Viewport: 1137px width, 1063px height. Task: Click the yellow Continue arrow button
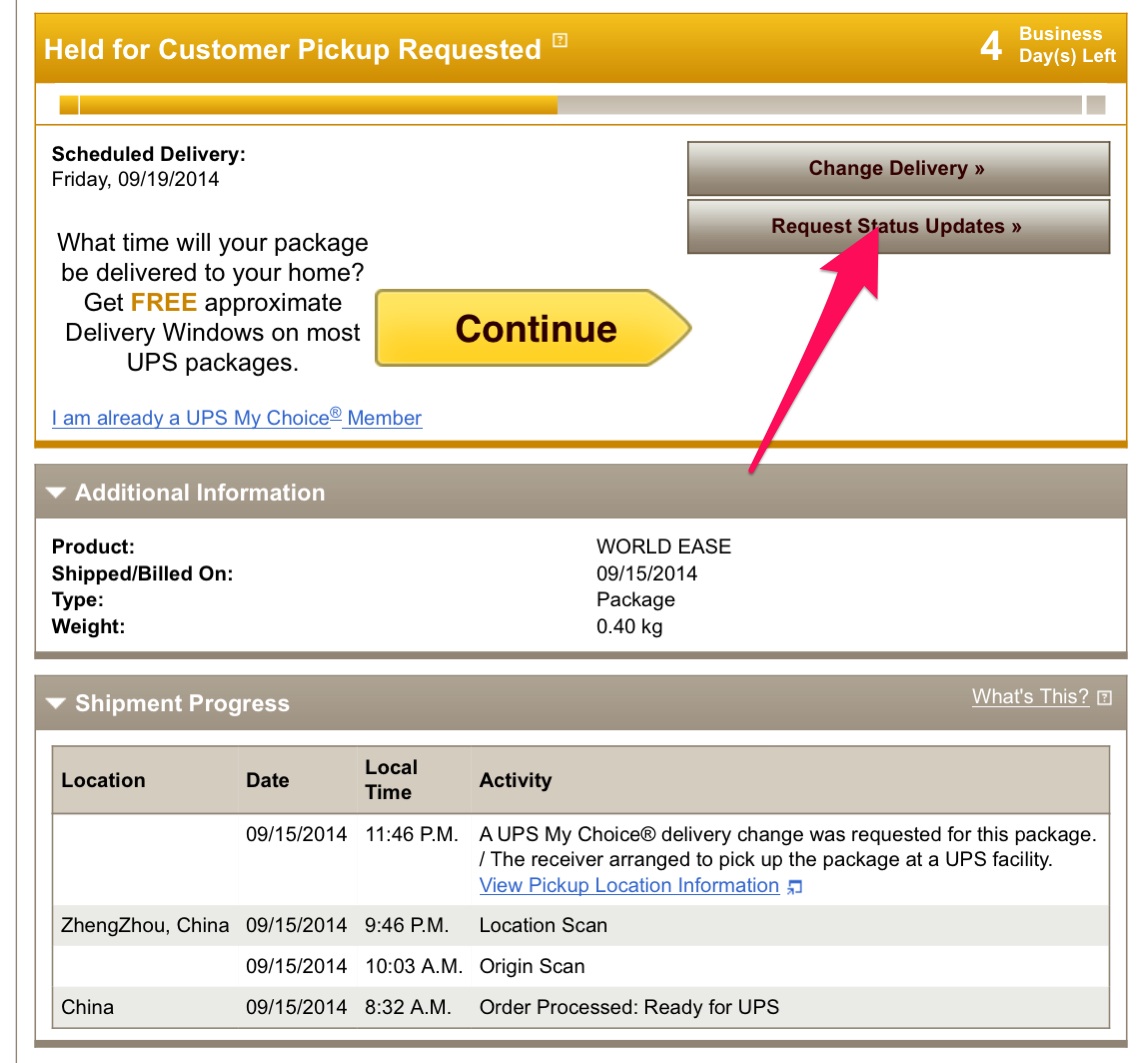(533, 328)
